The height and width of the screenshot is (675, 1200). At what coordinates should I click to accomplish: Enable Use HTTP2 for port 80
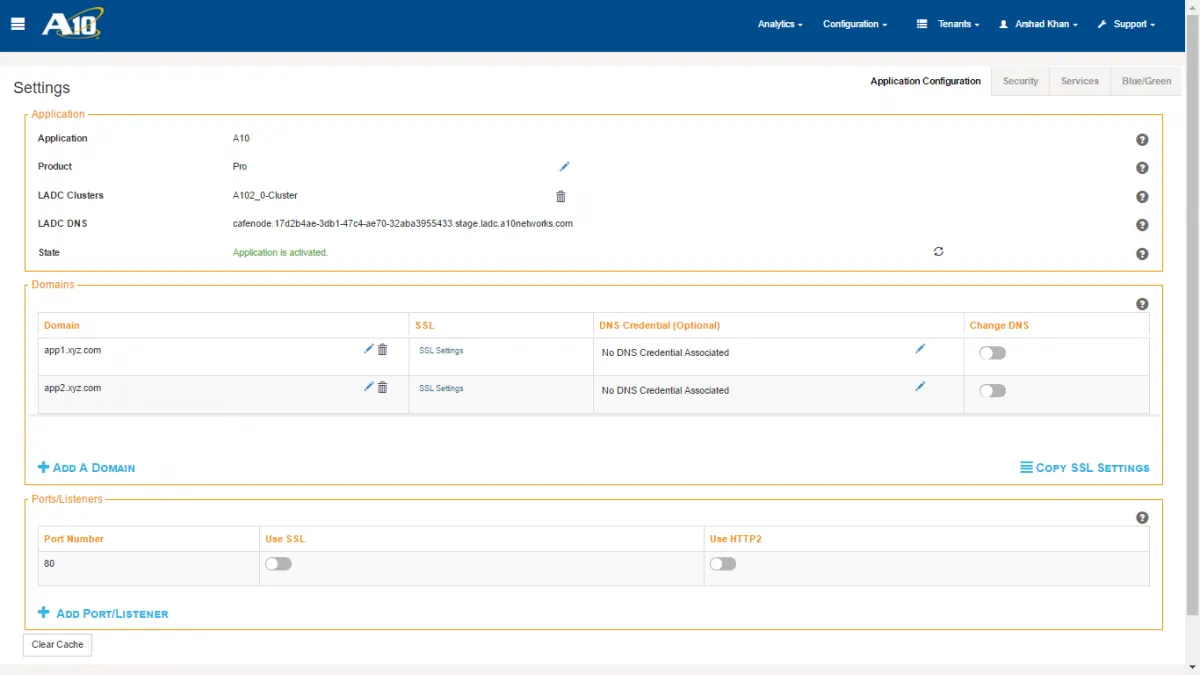(723, 563)
